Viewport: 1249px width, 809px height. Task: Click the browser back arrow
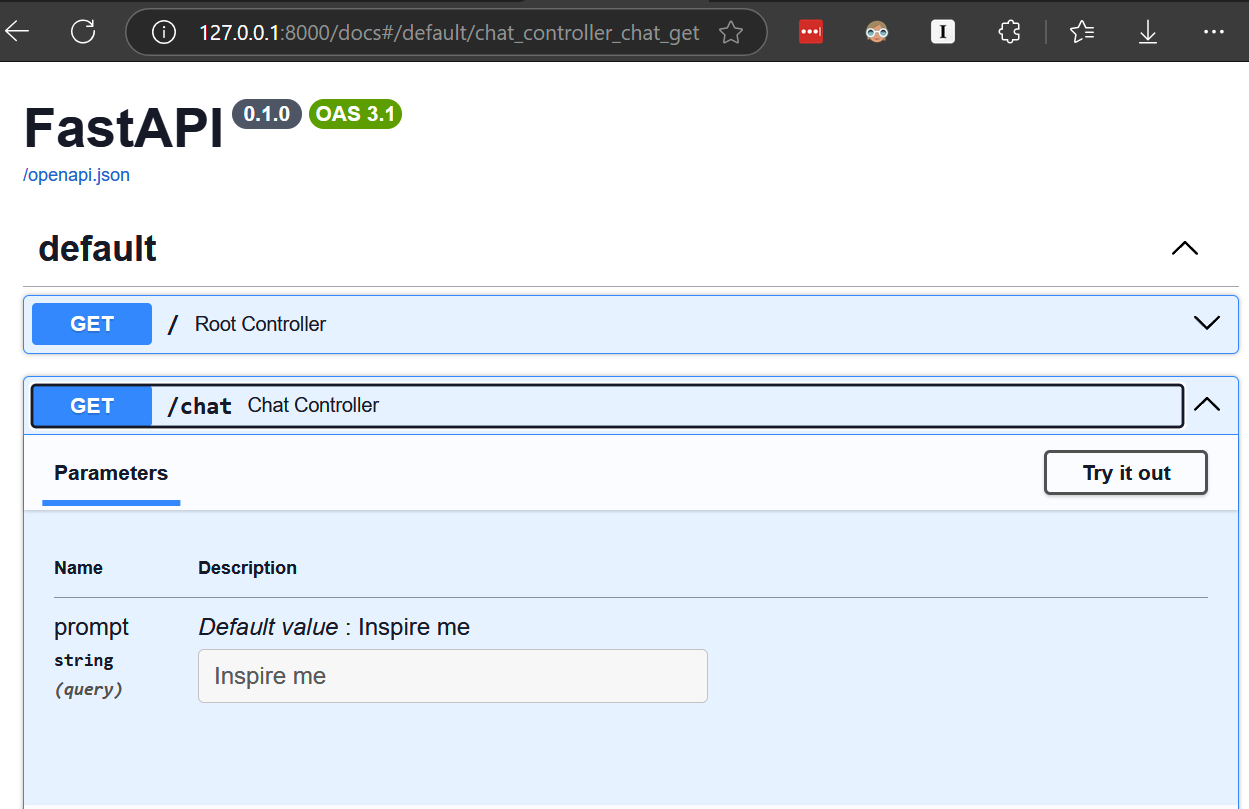(18, 32)
